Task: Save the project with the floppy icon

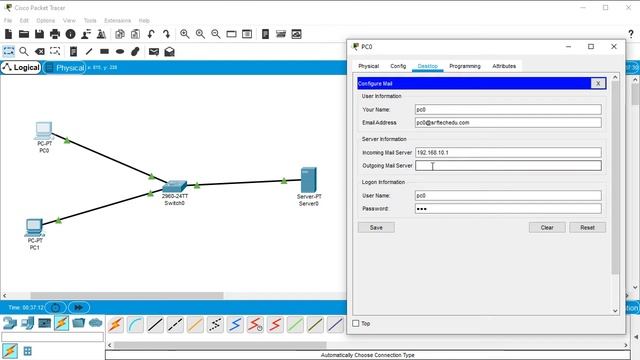Action: (39, 34)
